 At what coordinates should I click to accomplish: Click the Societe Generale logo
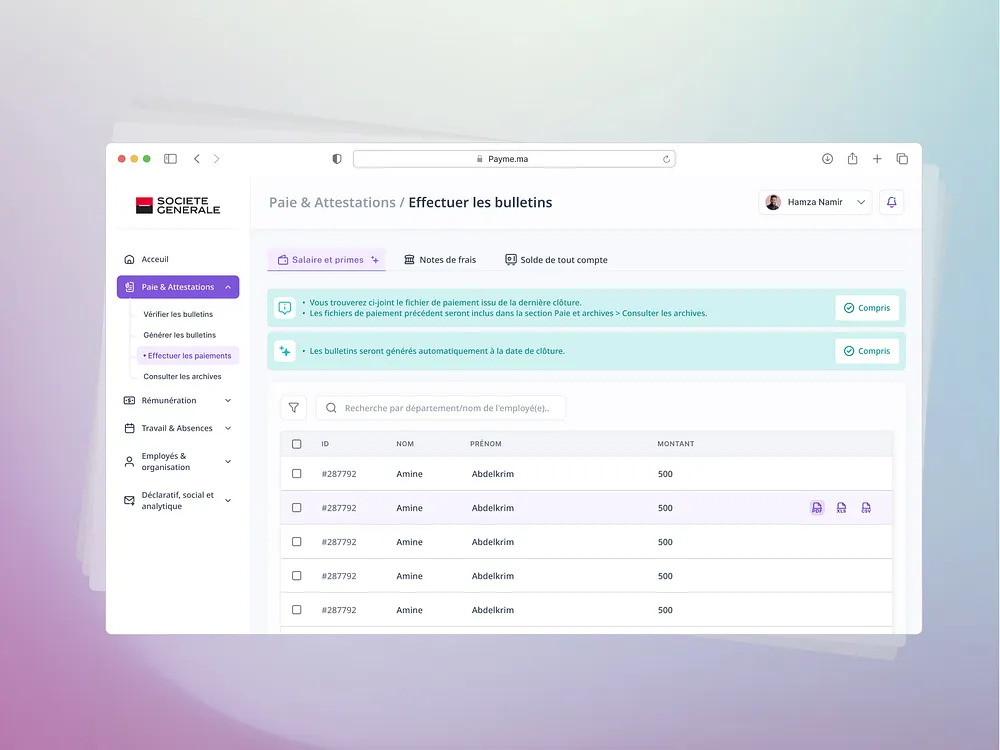click(178, 205)
